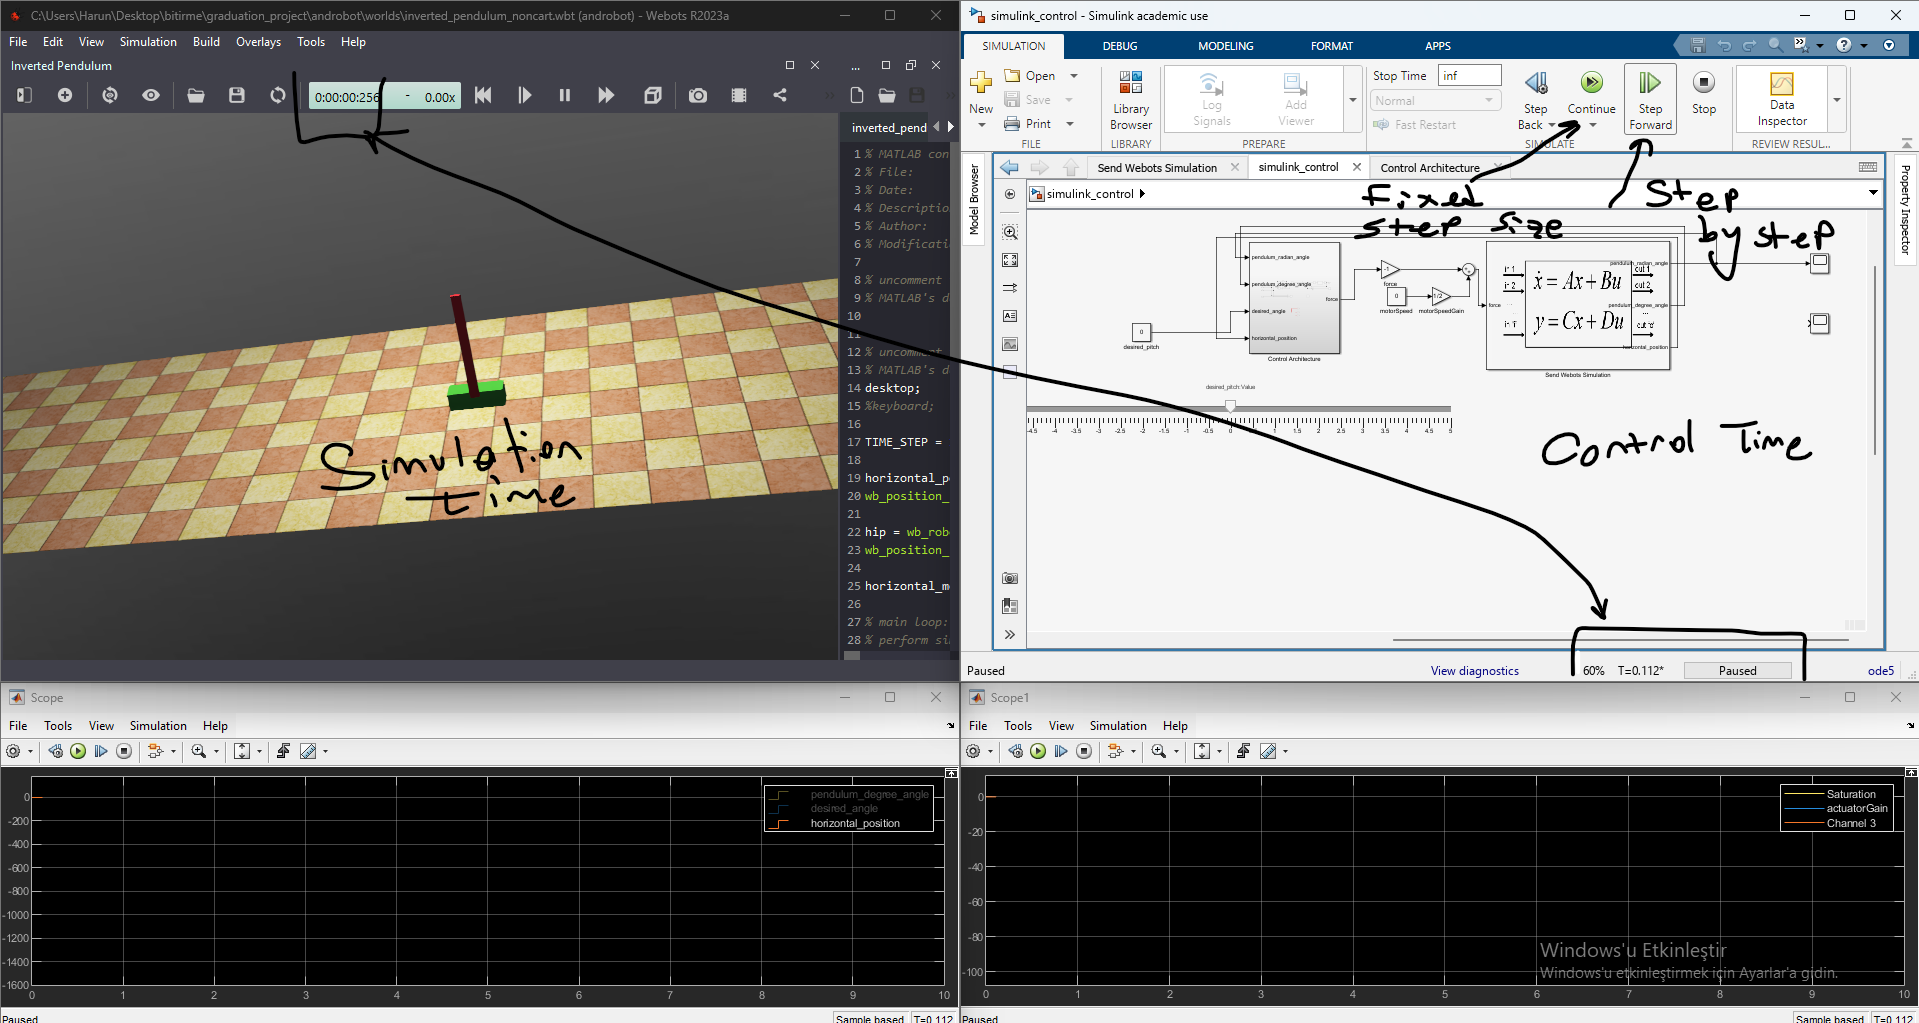Image resolution: width=1919 pixels, height=1023 pixels.
Task: Run Webots simulation in fast-forward mode
Action: [x=606, y=95]
